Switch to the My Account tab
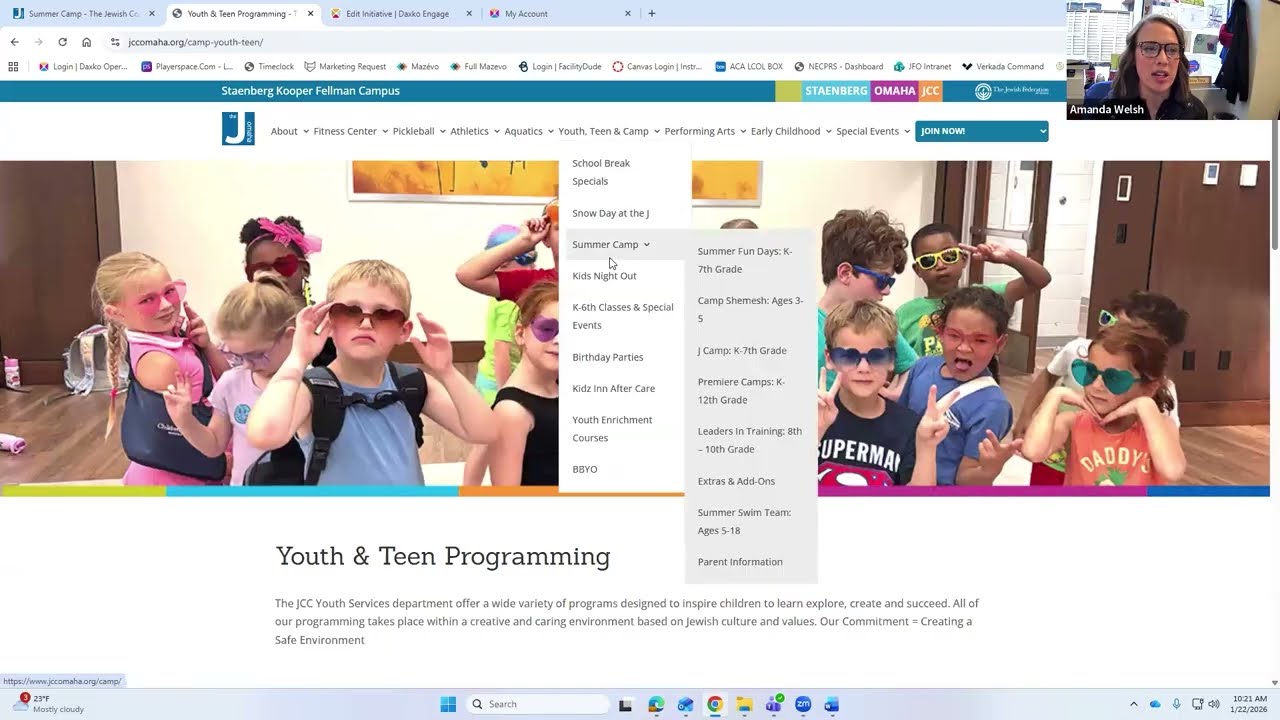 click(x=560, y=14)
